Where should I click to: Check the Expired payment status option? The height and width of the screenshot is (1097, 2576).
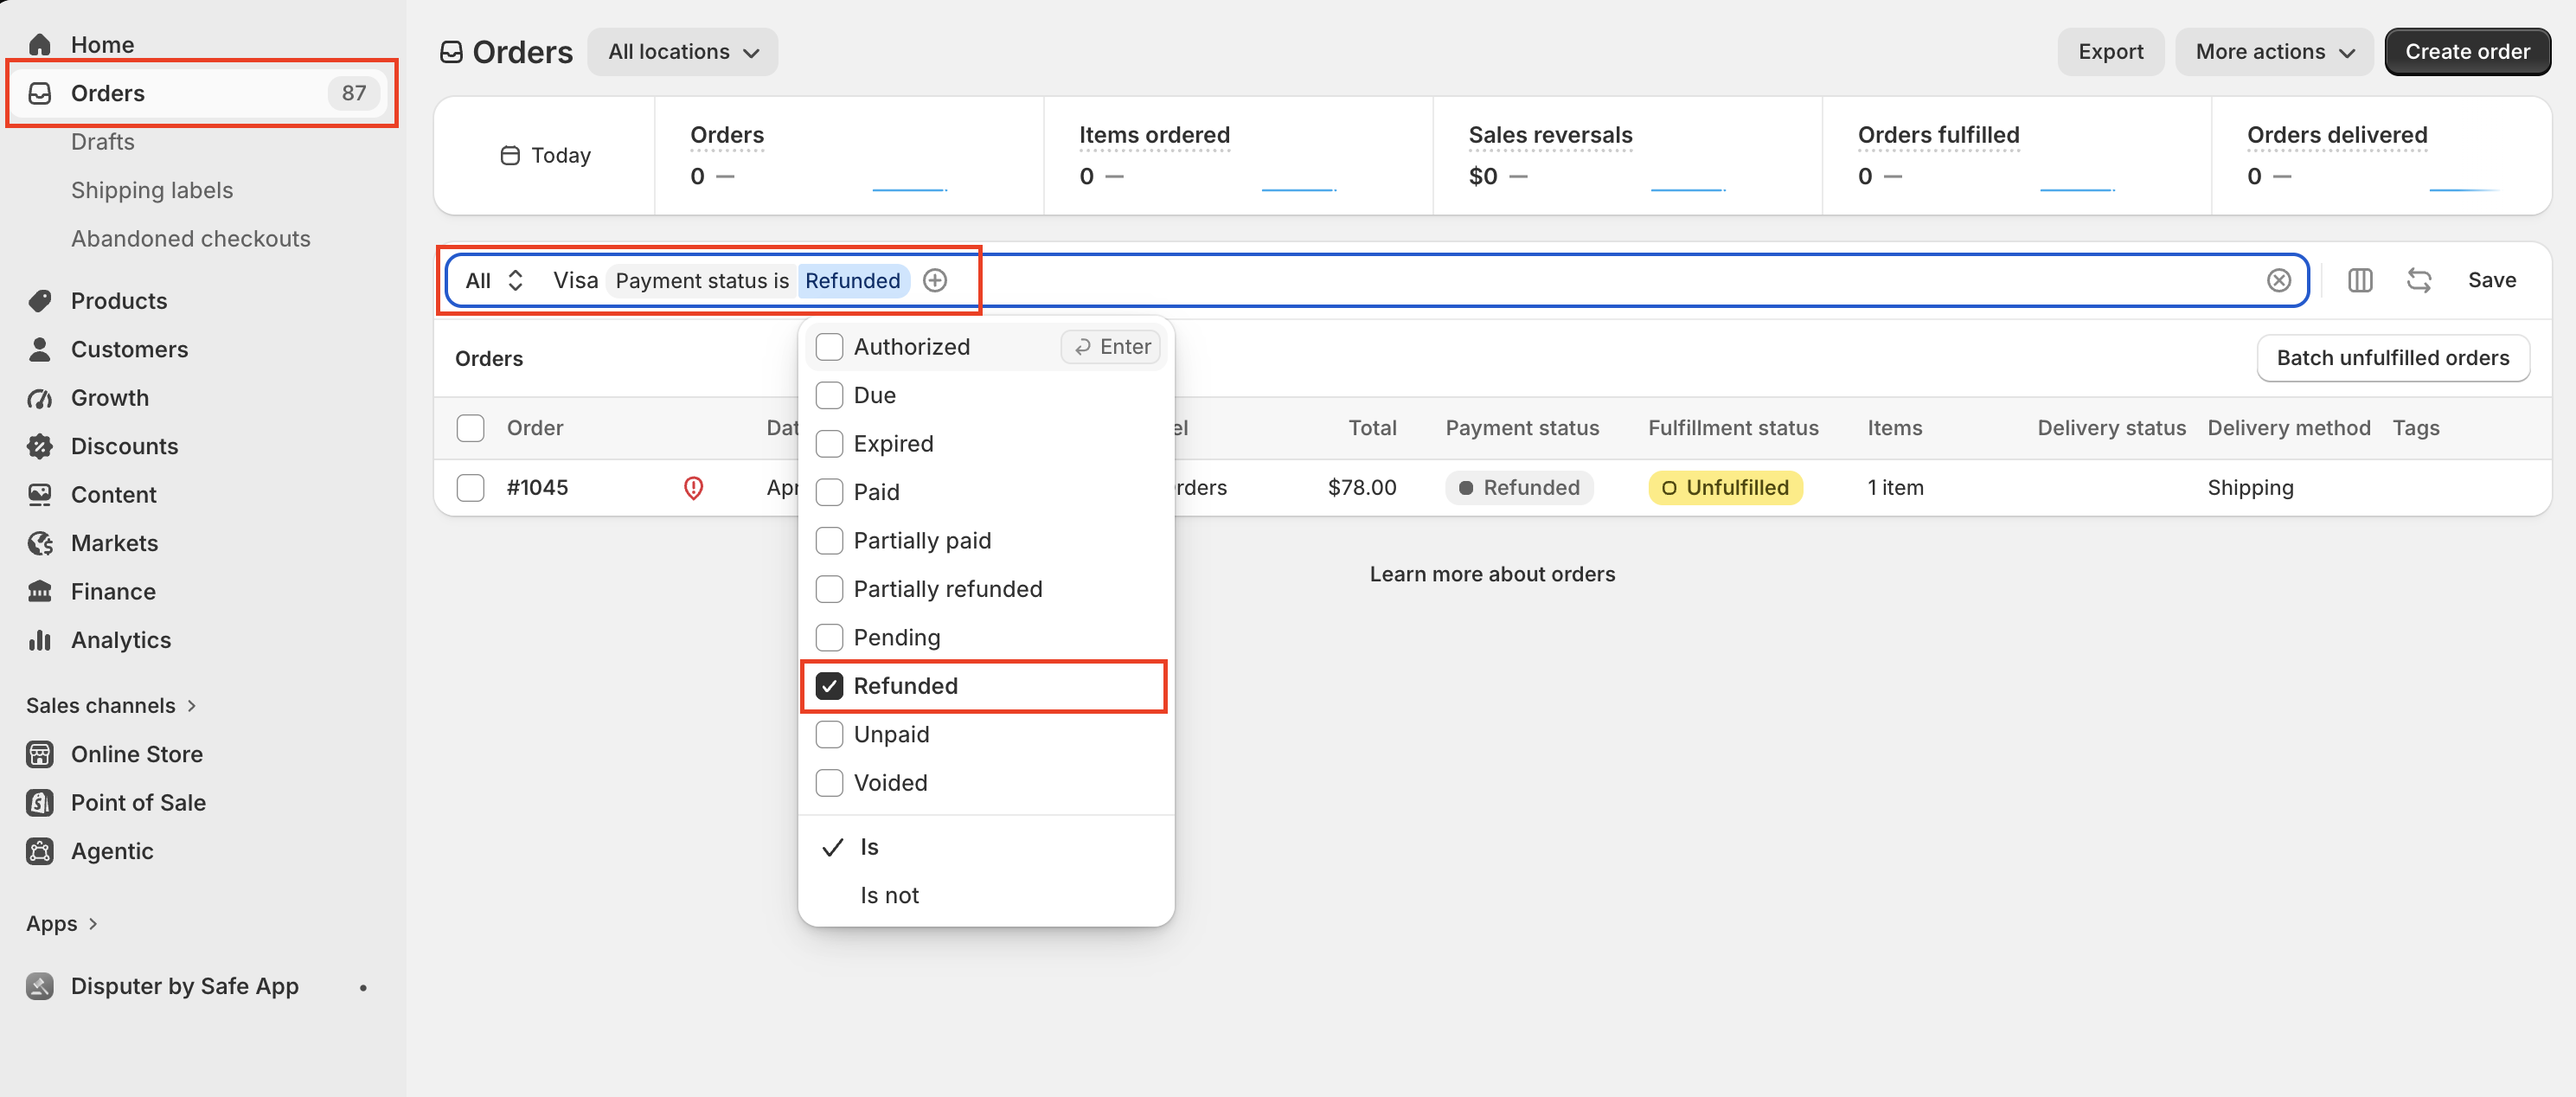tap(829, 444)
